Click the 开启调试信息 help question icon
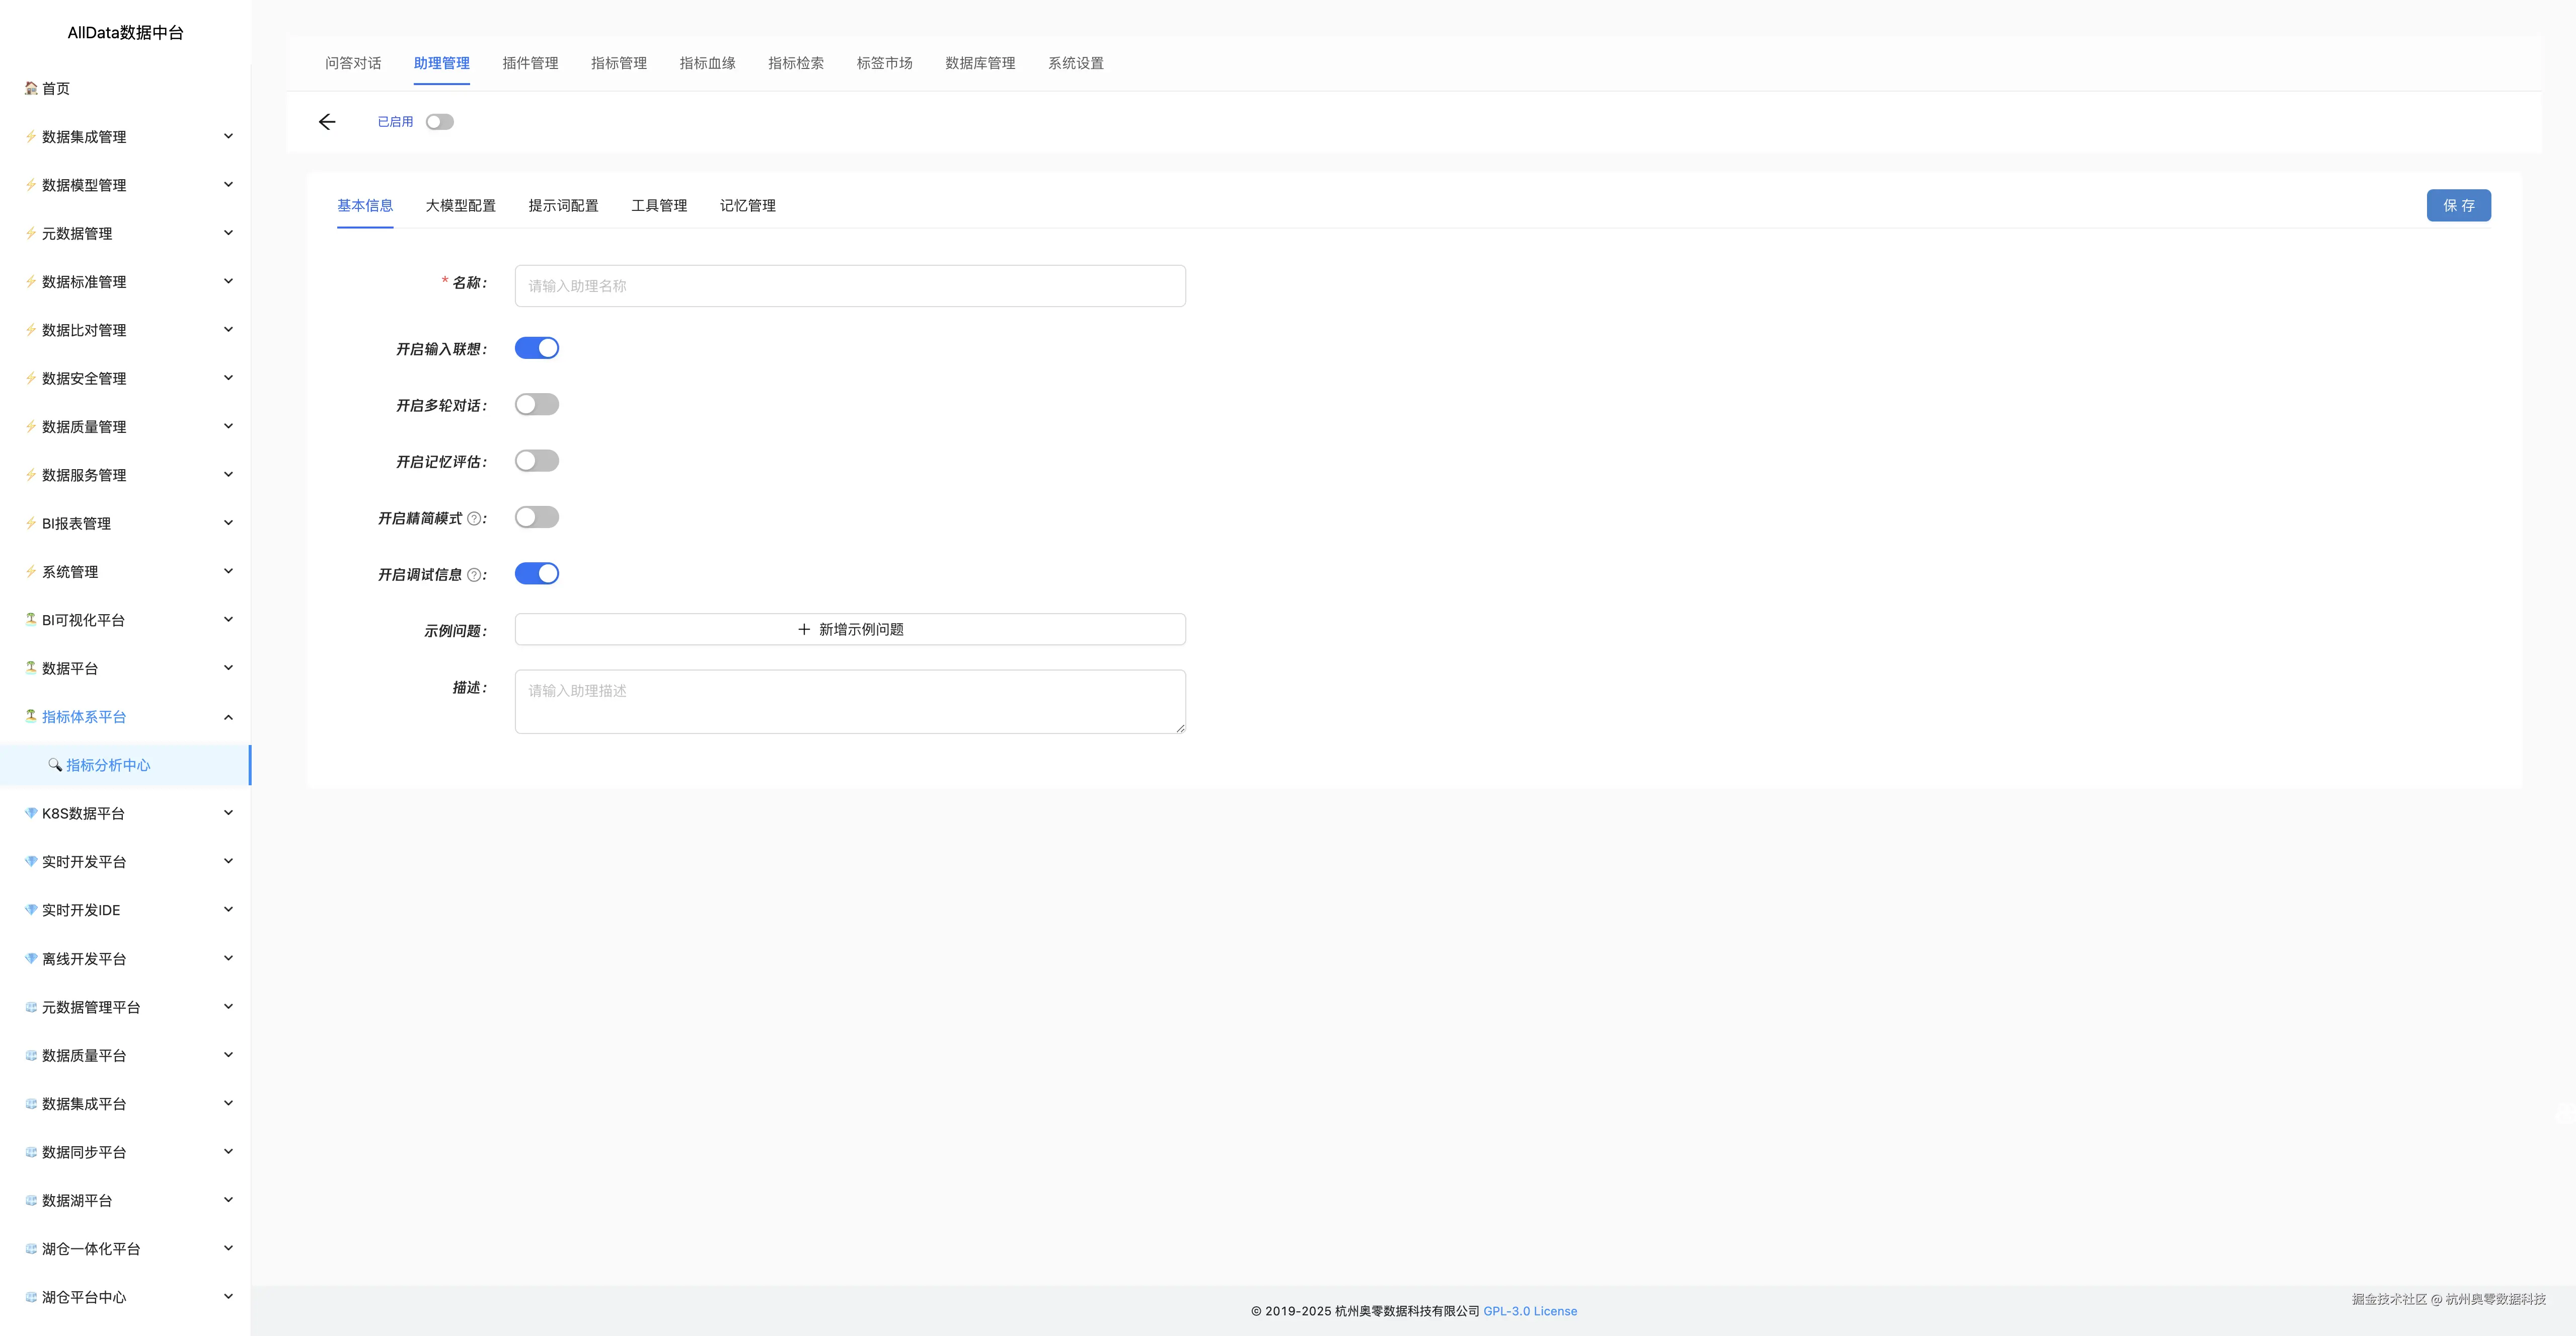The image size is (2576, 1336). (x=474, y=575)
